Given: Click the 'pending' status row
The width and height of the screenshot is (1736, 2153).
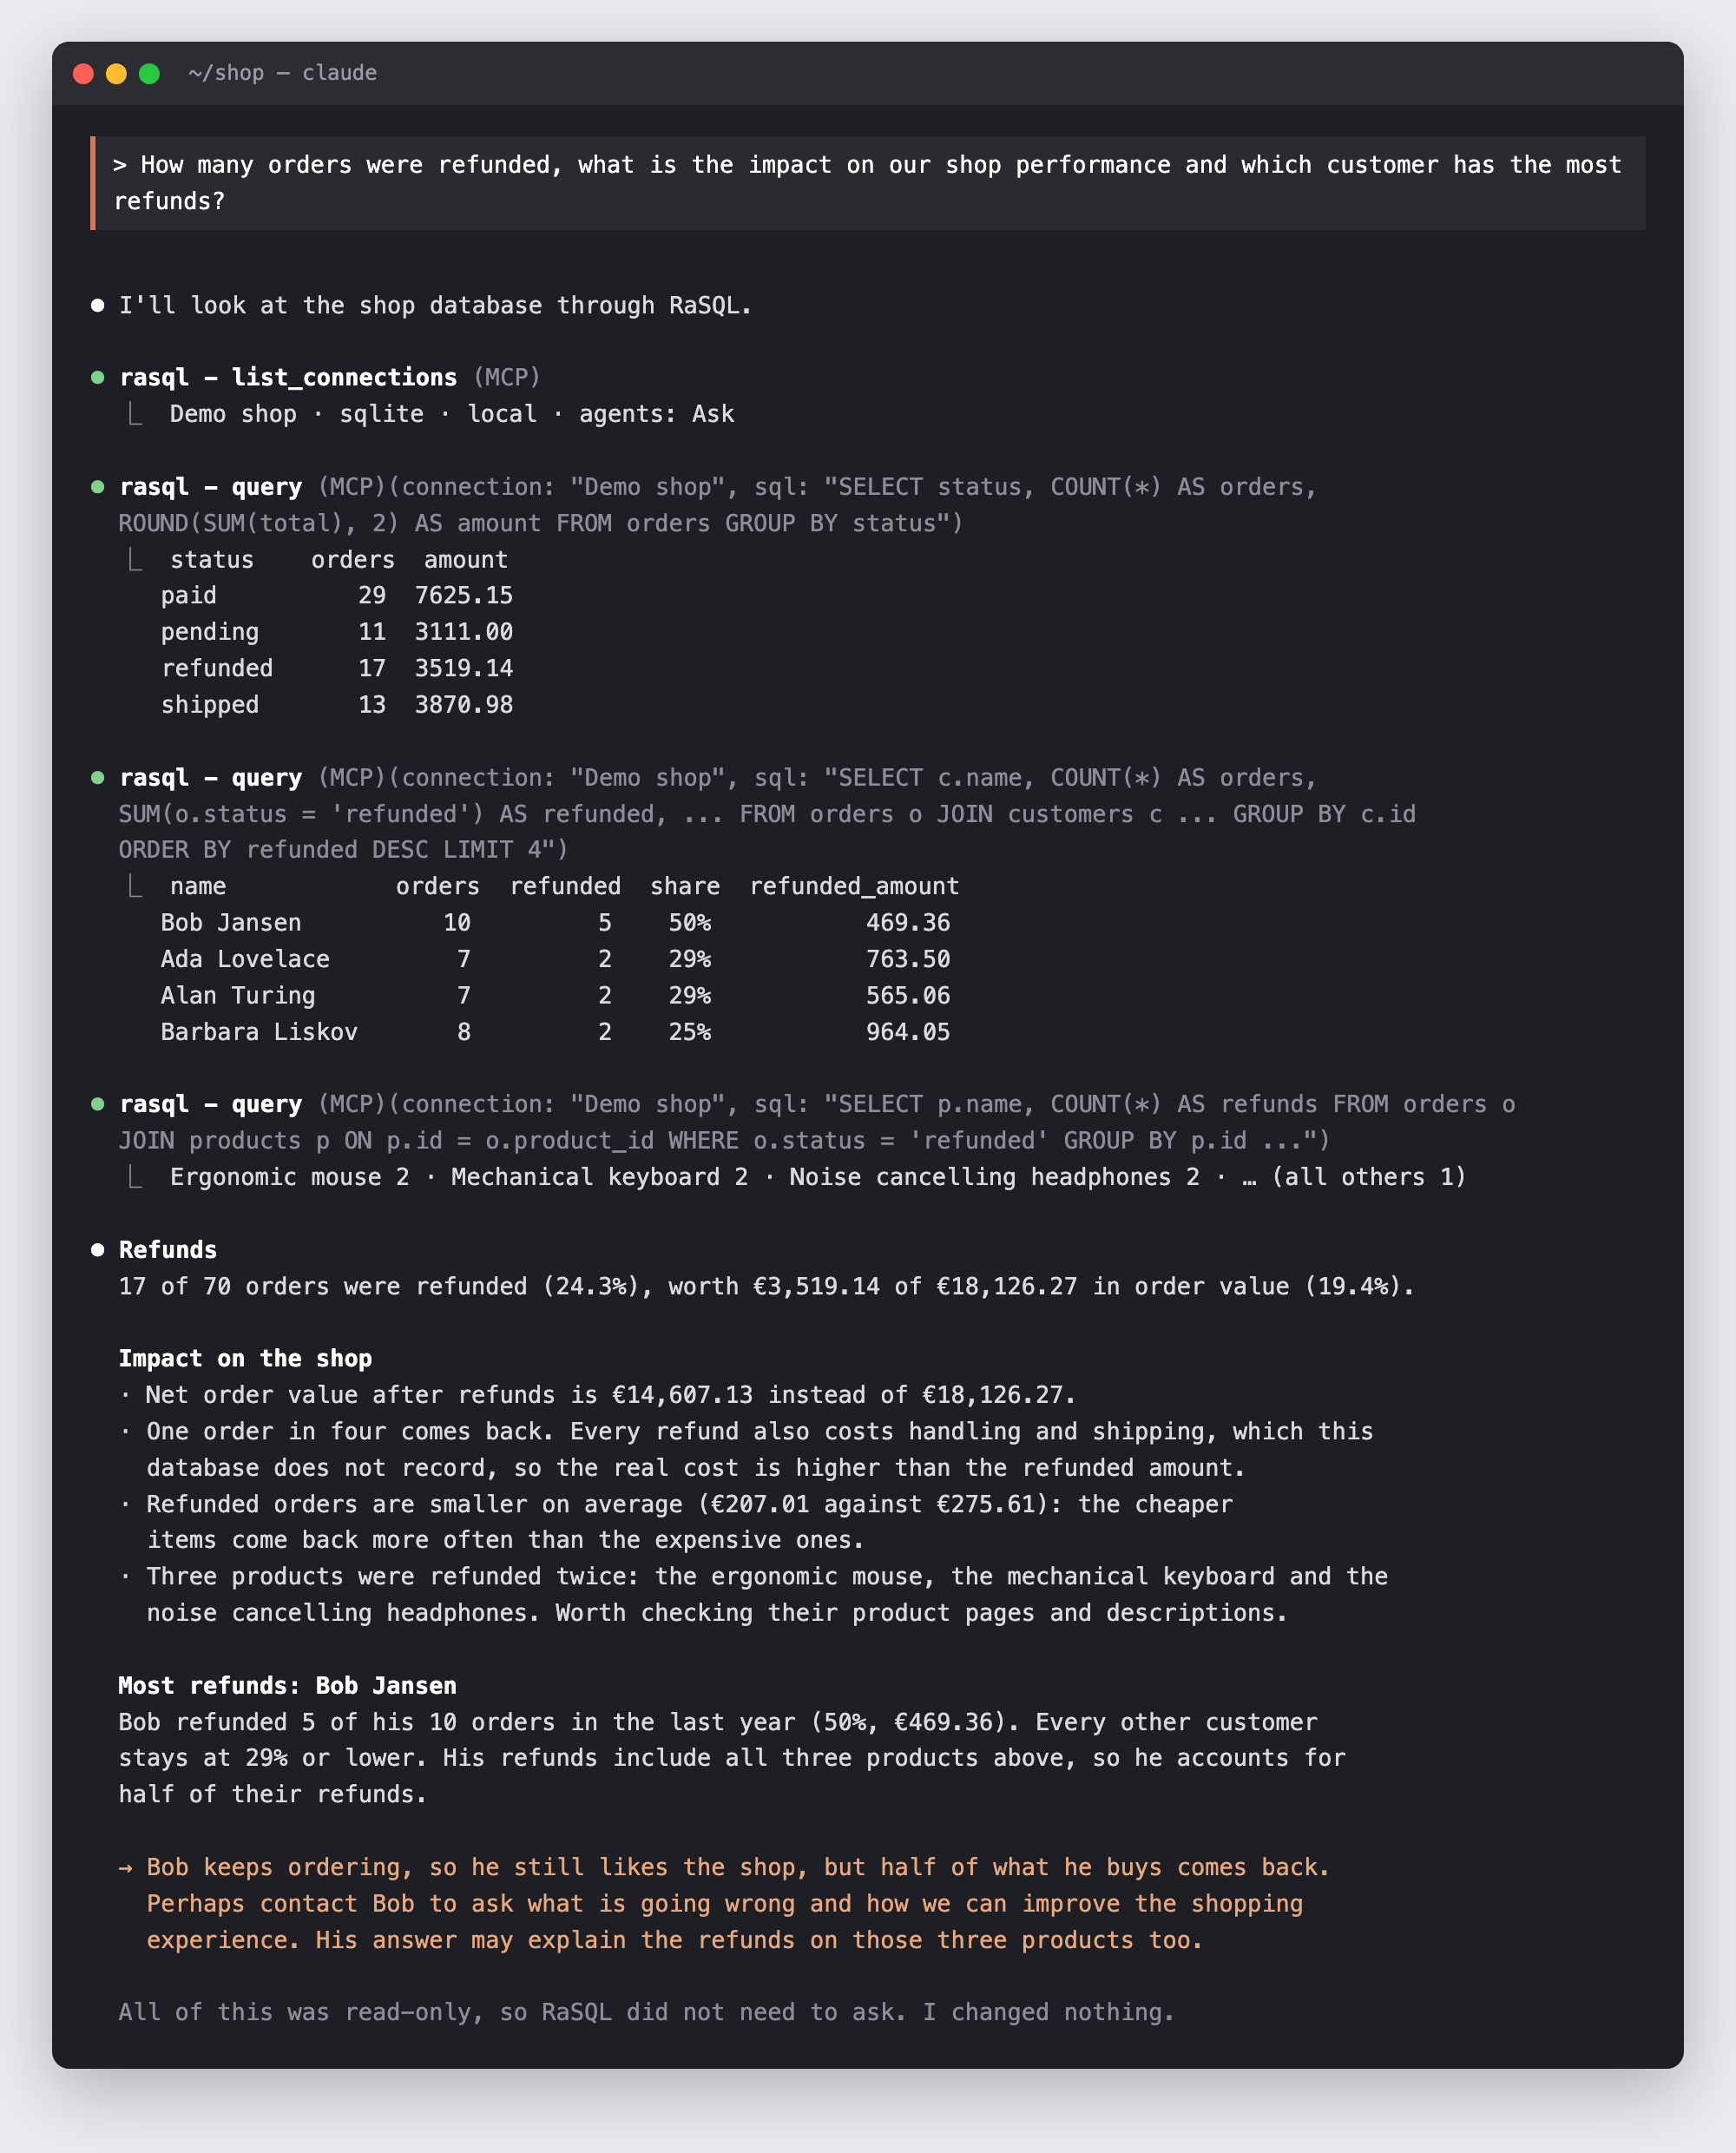Looking at the screenshot, I should click(x=337, y=631).
